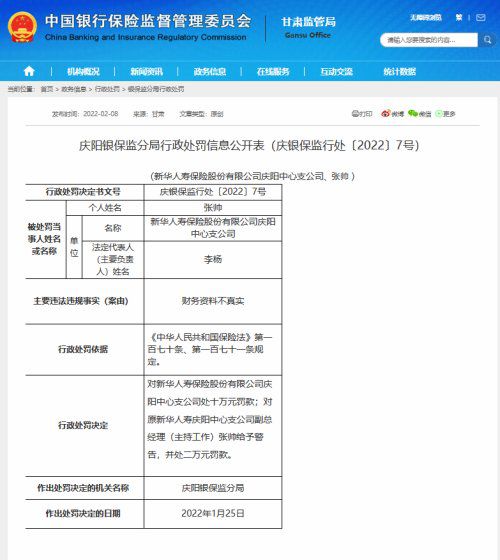
Task: Click the 银保监分局行政处罚 breadcrumb link
Action: tap(156, 89)
